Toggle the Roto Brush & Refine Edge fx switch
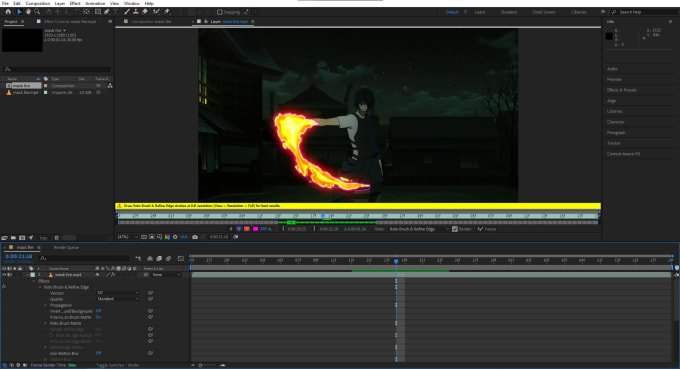Screen dimensions: 680x369 tap(3, 287)
